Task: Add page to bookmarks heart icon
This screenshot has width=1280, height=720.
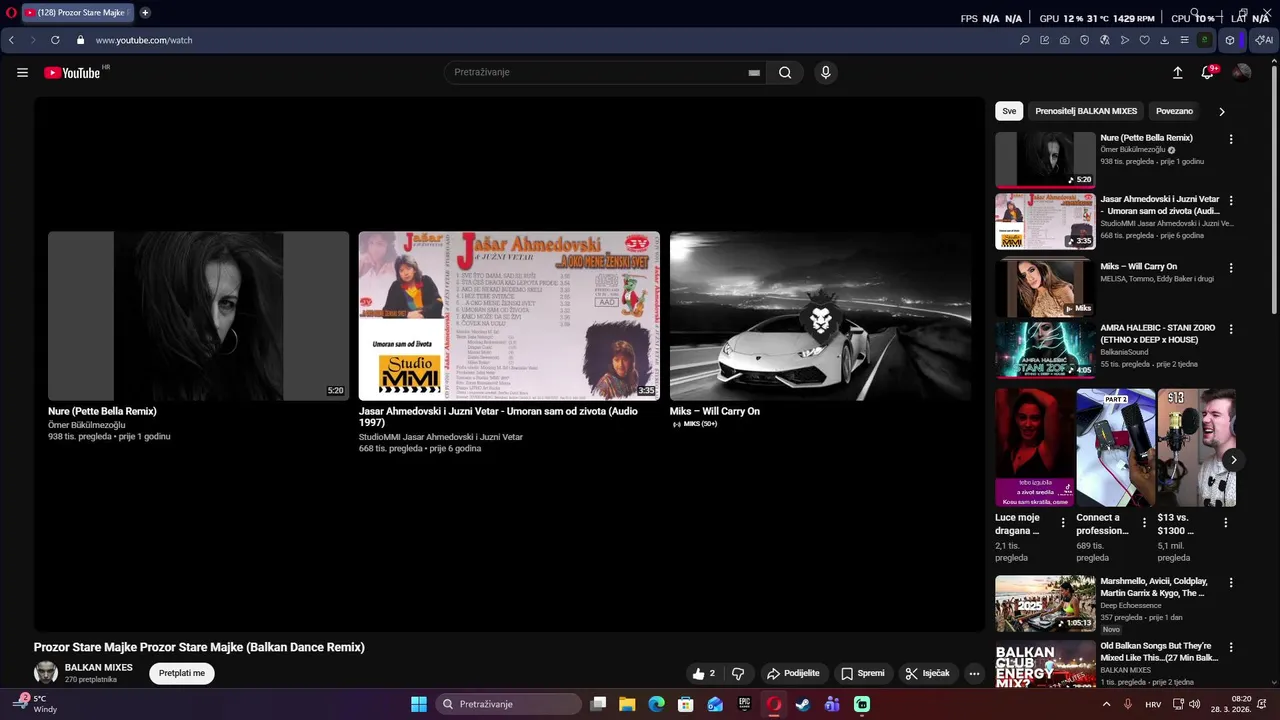Action: pos(1144,40)
